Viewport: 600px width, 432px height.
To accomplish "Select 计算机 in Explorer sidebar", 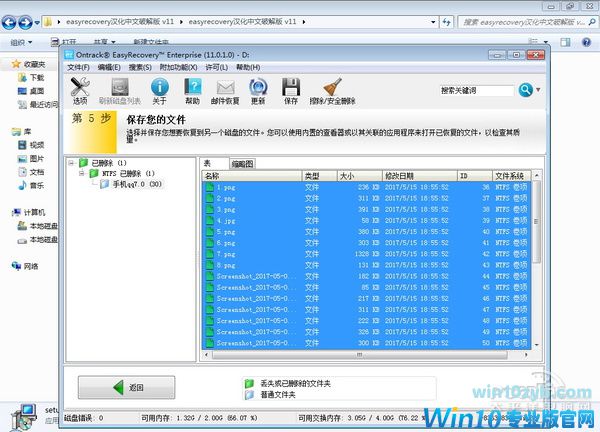I will 29,212.
